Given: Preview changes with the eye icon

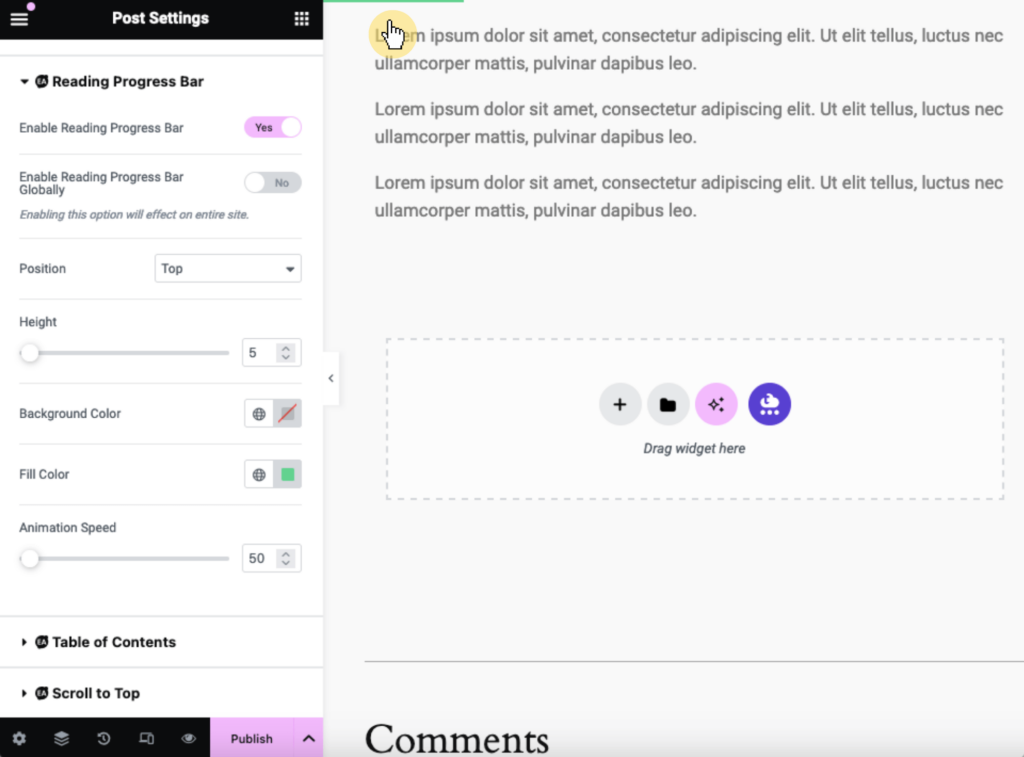Looking at the screenshot, I should pyautogui.click(x=189, y=739).
